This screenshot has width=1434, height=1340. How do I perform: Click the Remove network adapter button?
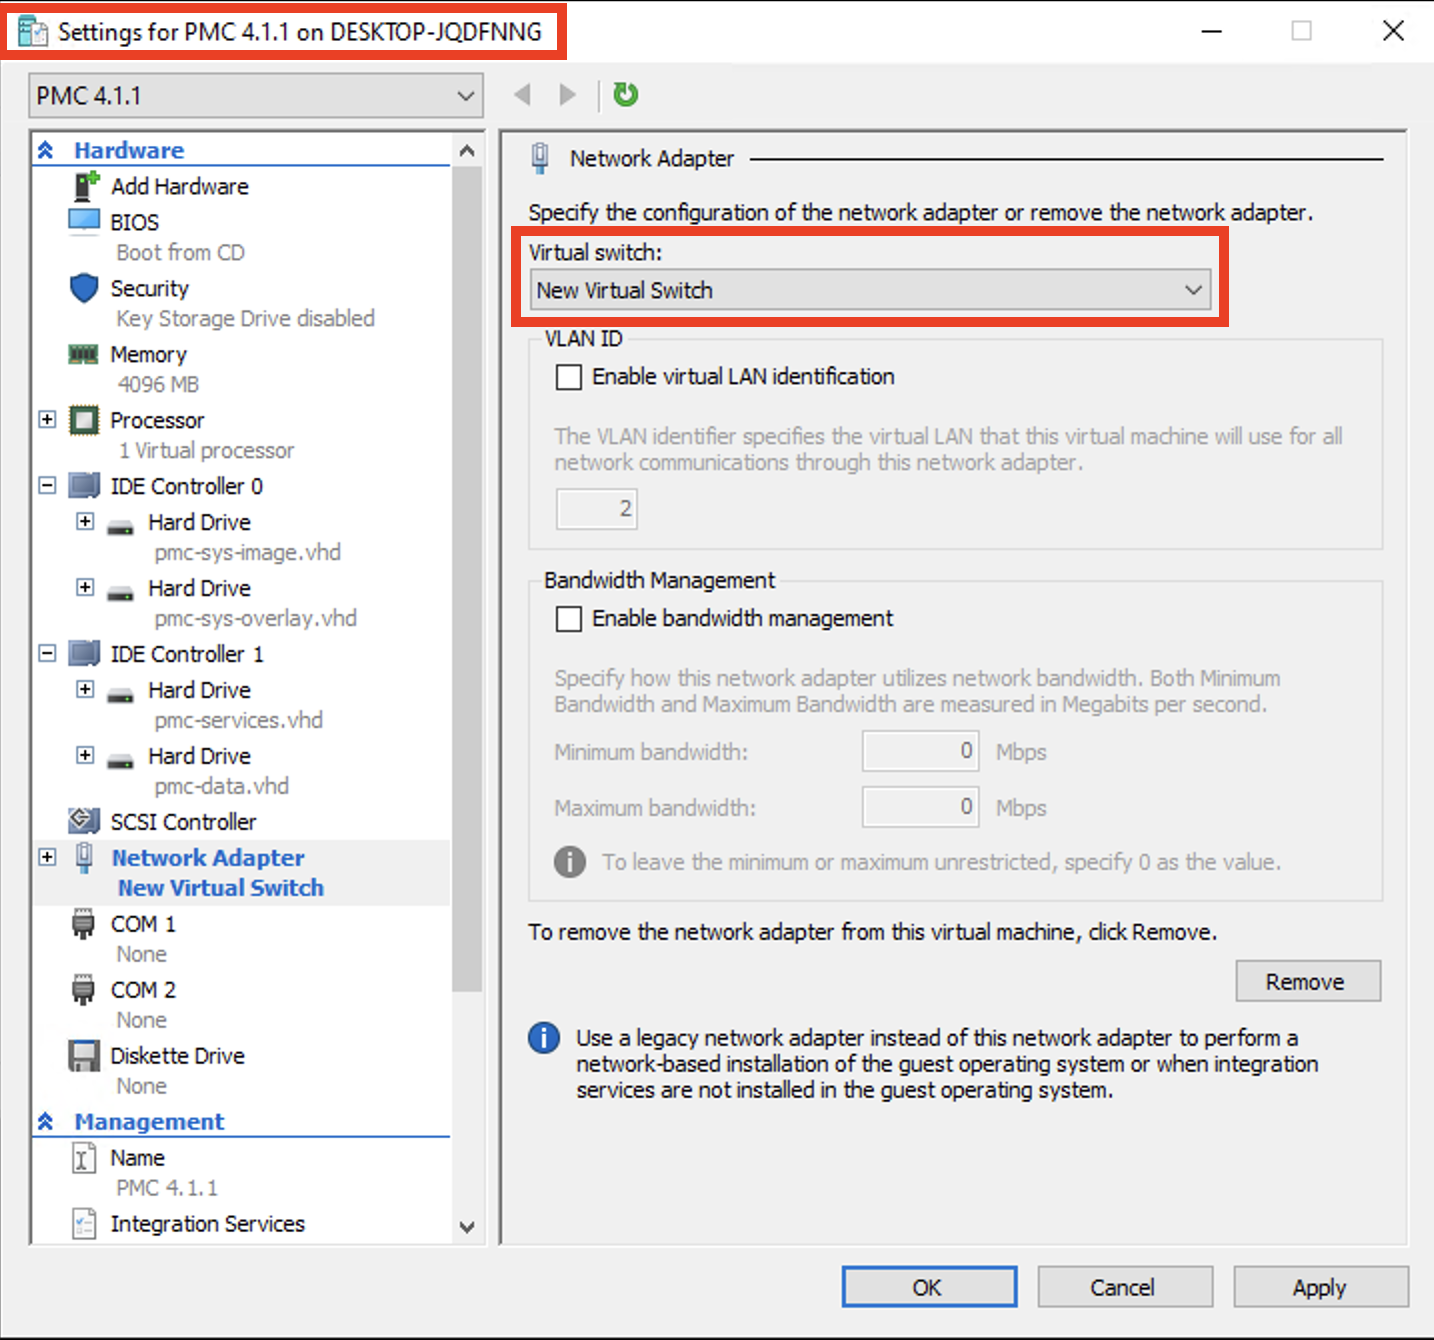[1308, 981]
